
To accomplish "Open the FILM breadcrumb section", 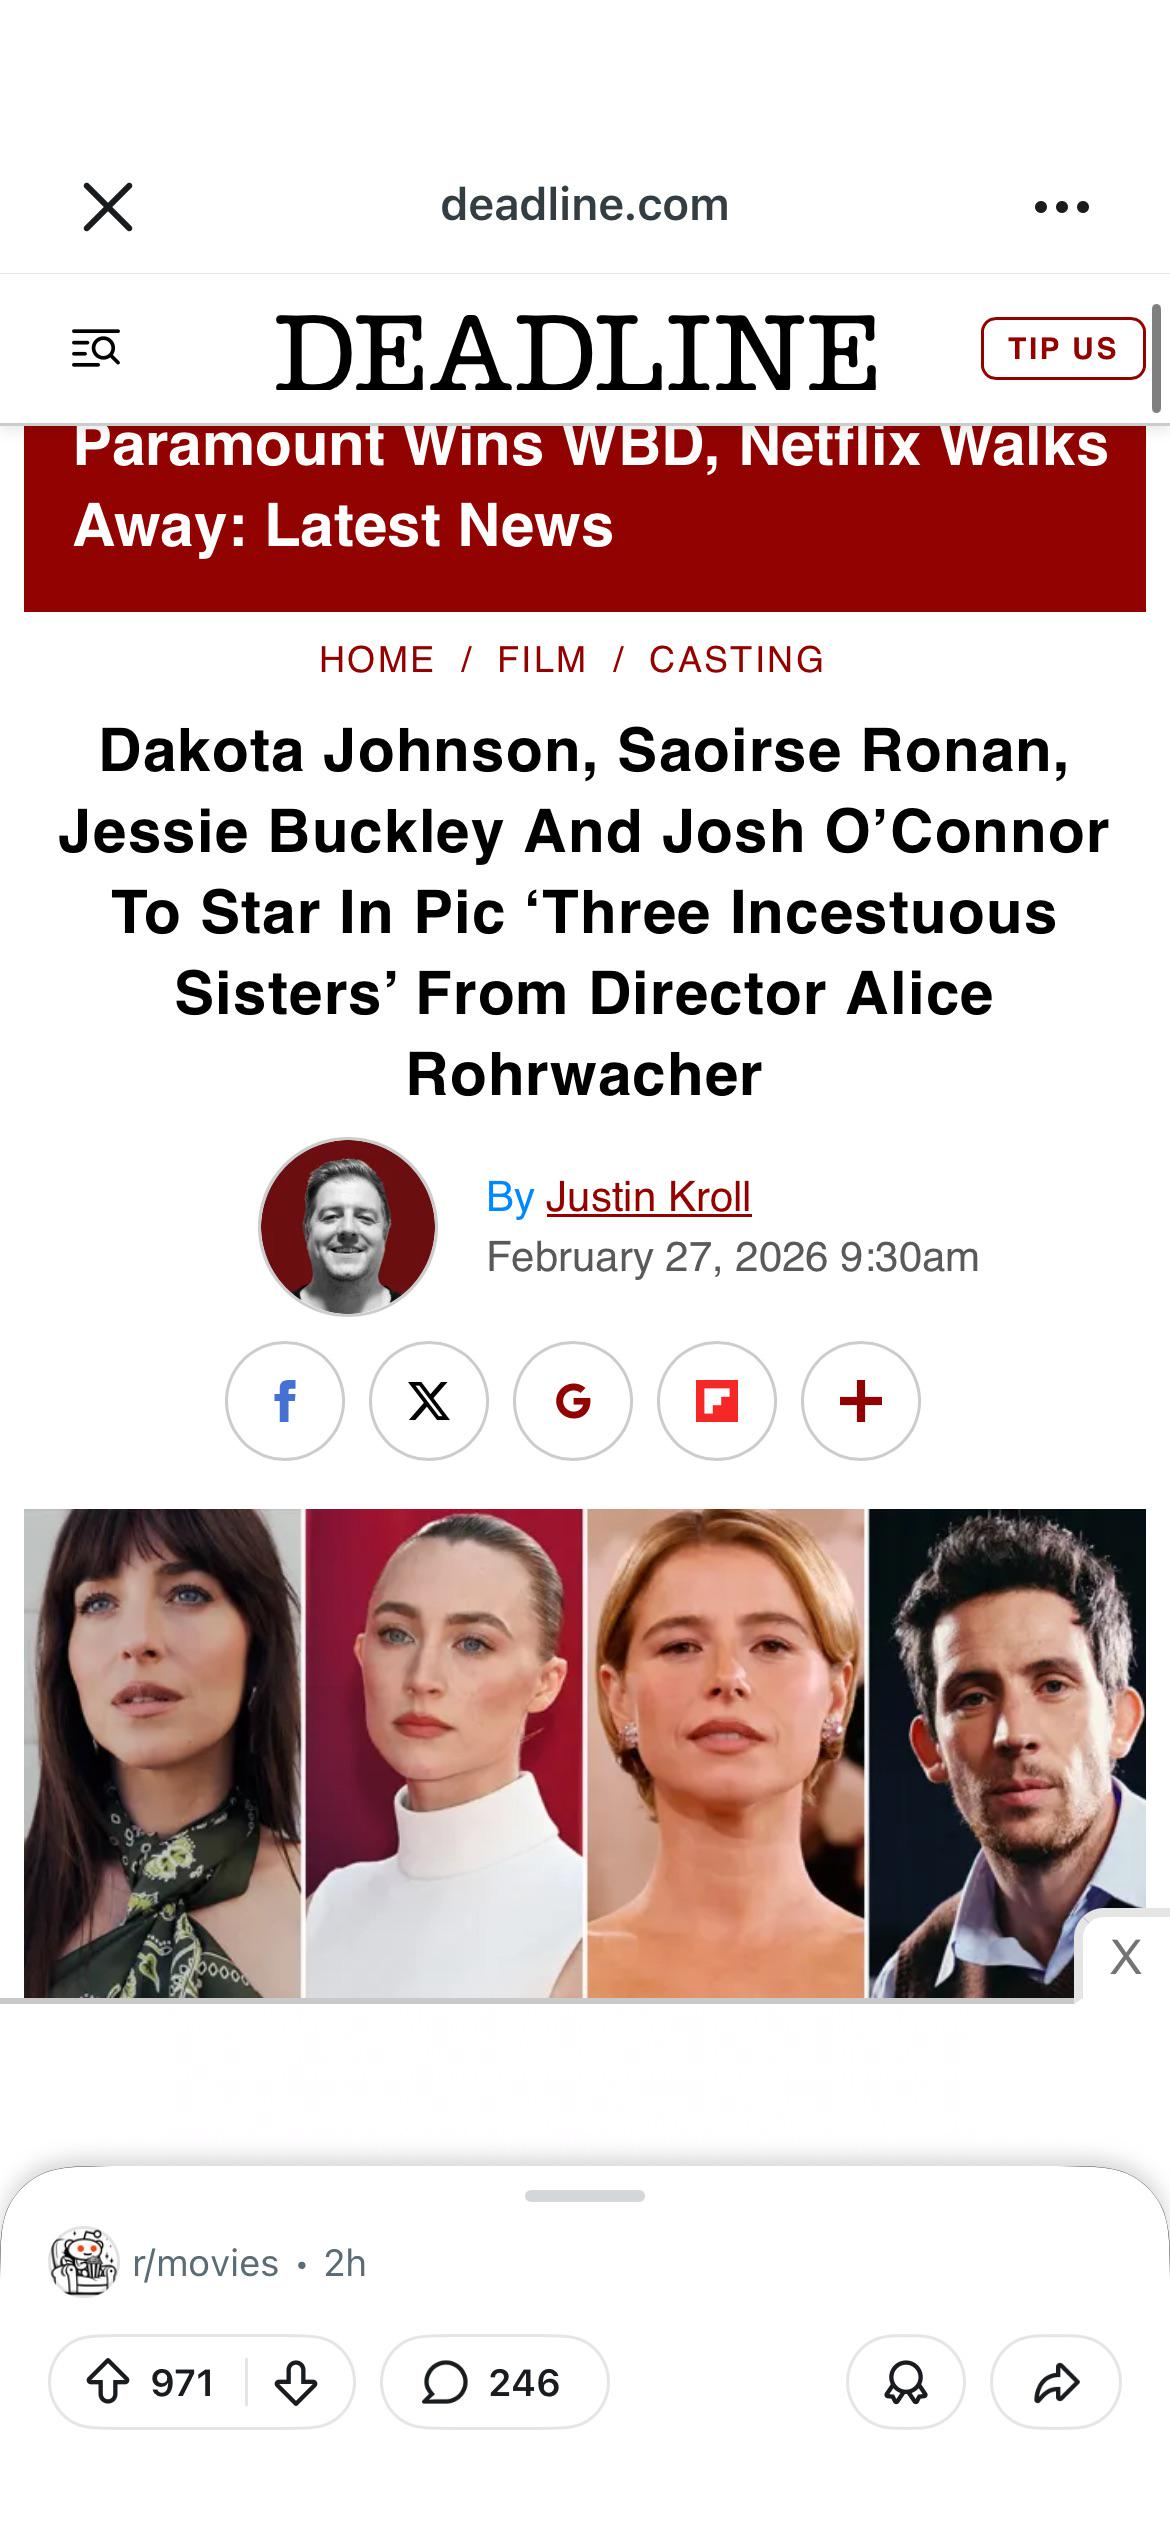I will [x=542, y=660].
